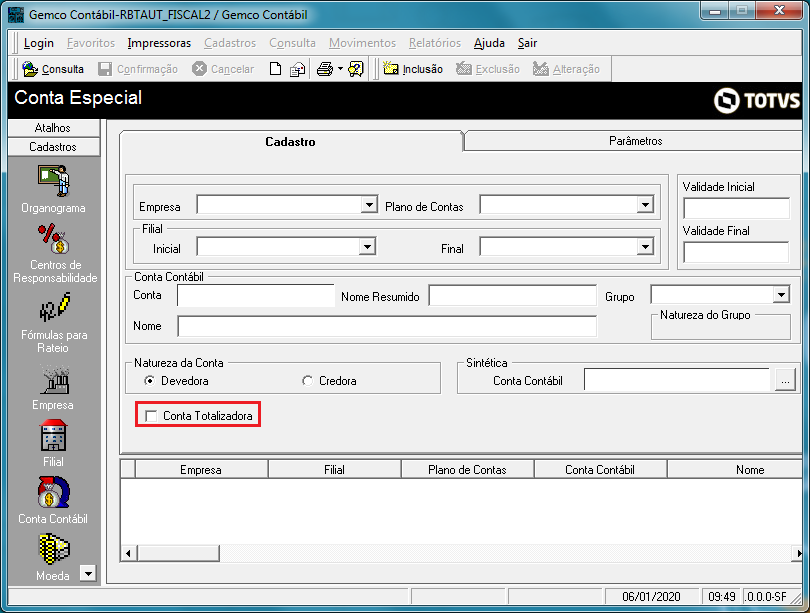This screenshot has height=613, width=810.
Task: Click the Nome grid column header
Action: [x=735, y=469]
